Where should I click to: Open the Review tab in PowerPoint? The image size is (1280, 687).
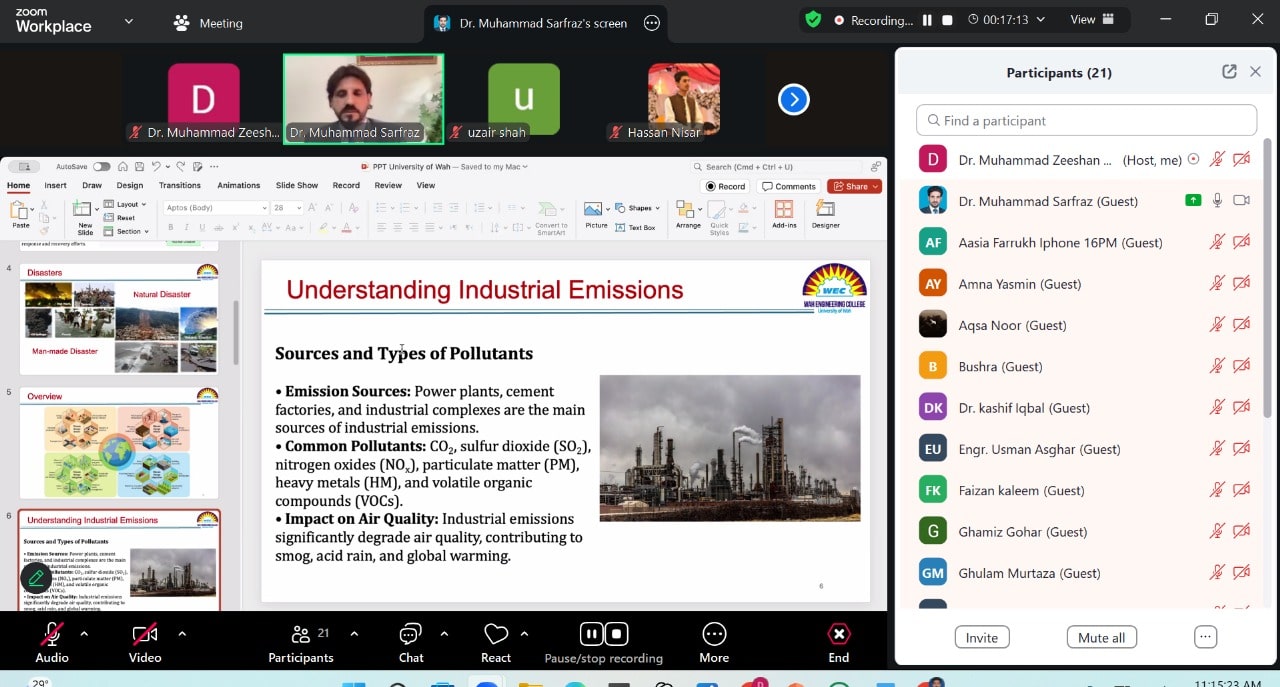pos(388,185)
